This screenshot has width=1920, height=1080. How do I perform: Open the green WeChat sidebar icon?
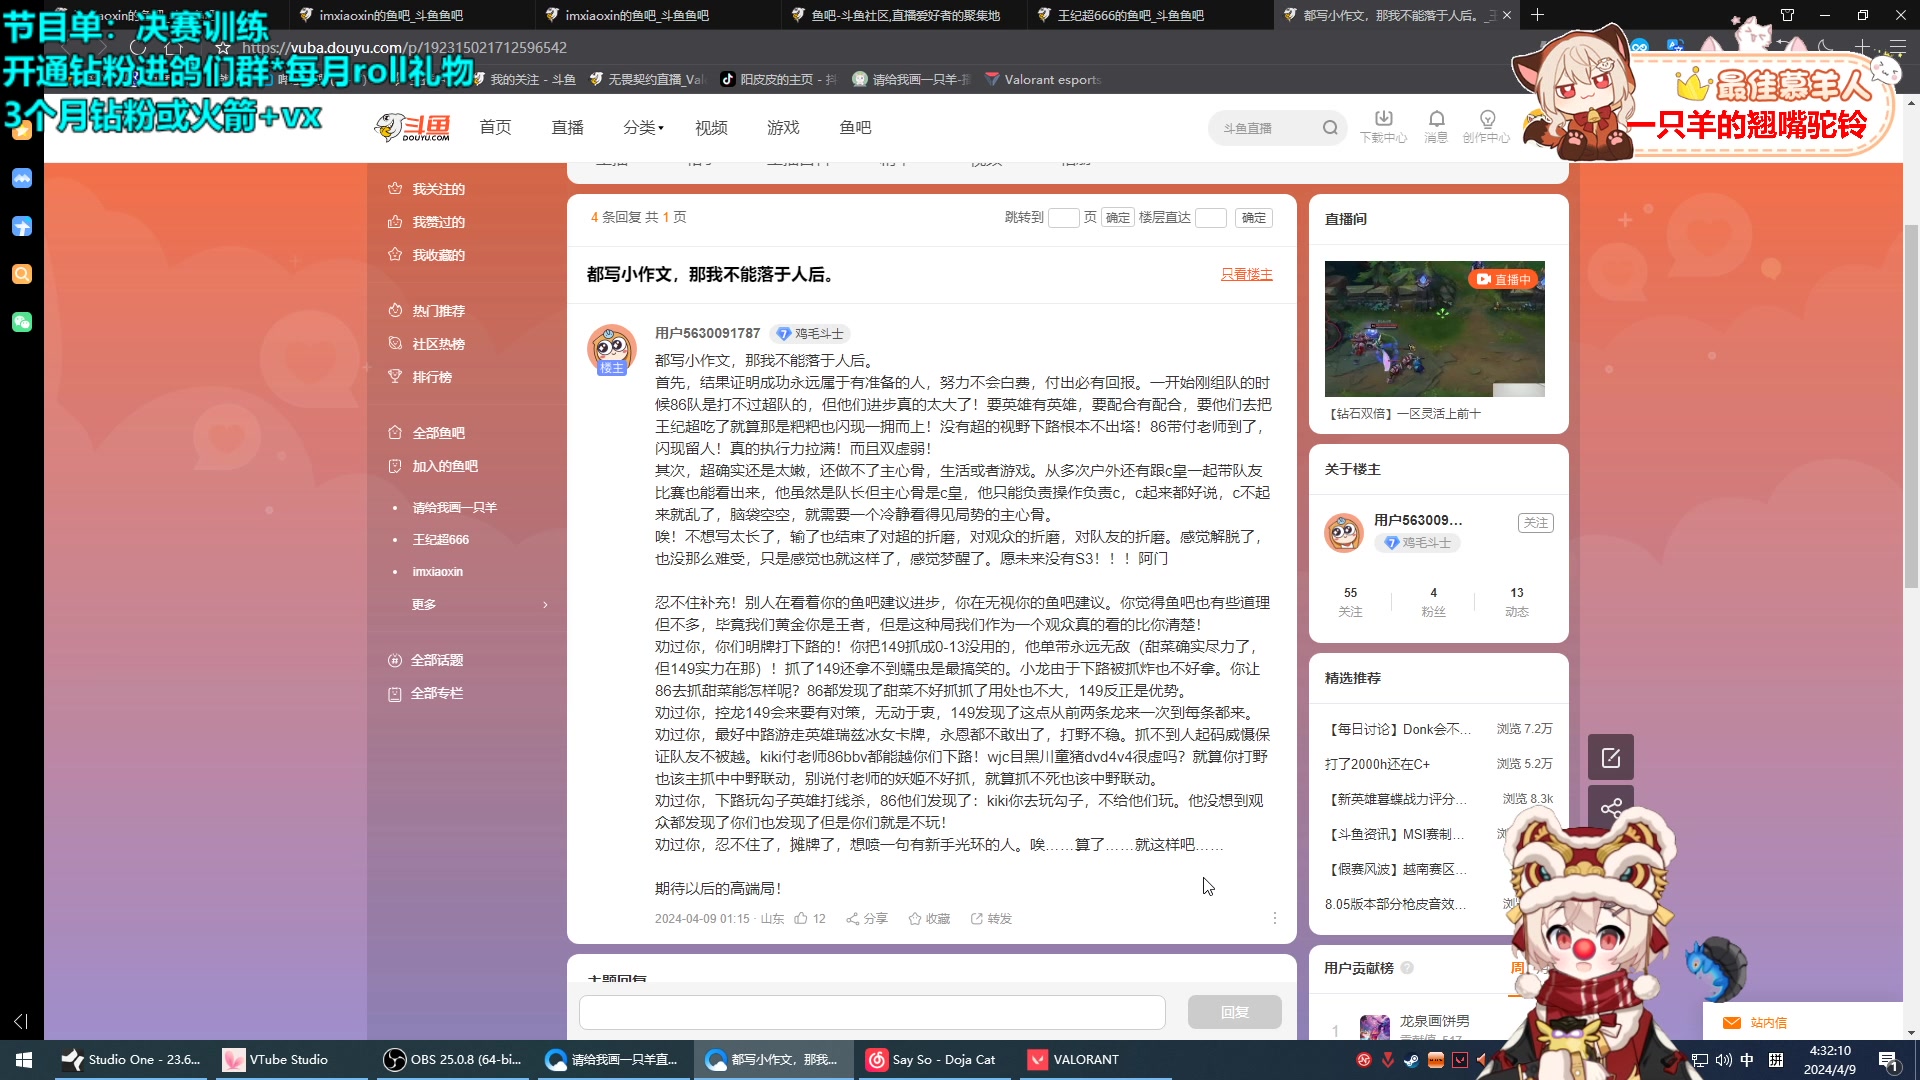[22, 322]
